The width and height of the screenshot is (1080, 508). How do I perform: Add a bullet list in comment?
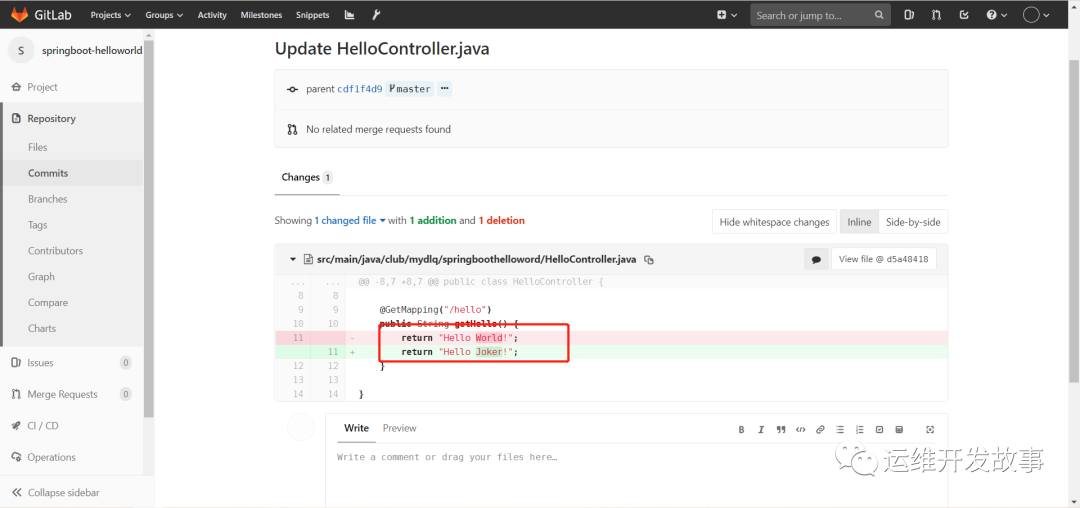[x=840, y=430]
